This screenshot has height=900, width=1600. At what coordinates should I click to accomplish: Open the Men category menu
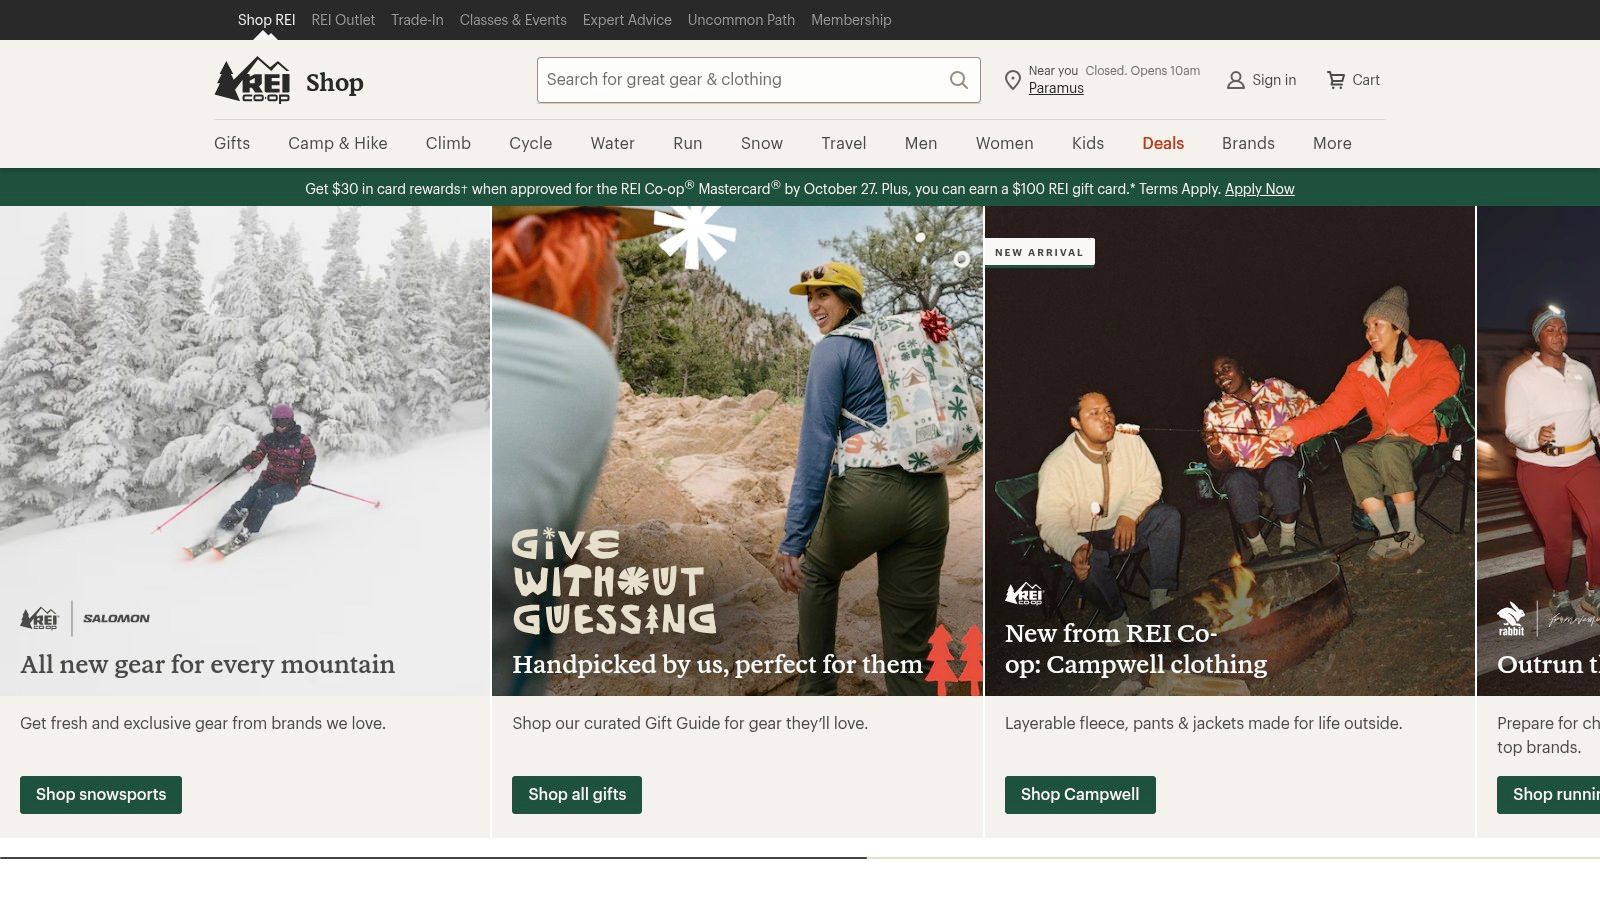tap(921, 143)
